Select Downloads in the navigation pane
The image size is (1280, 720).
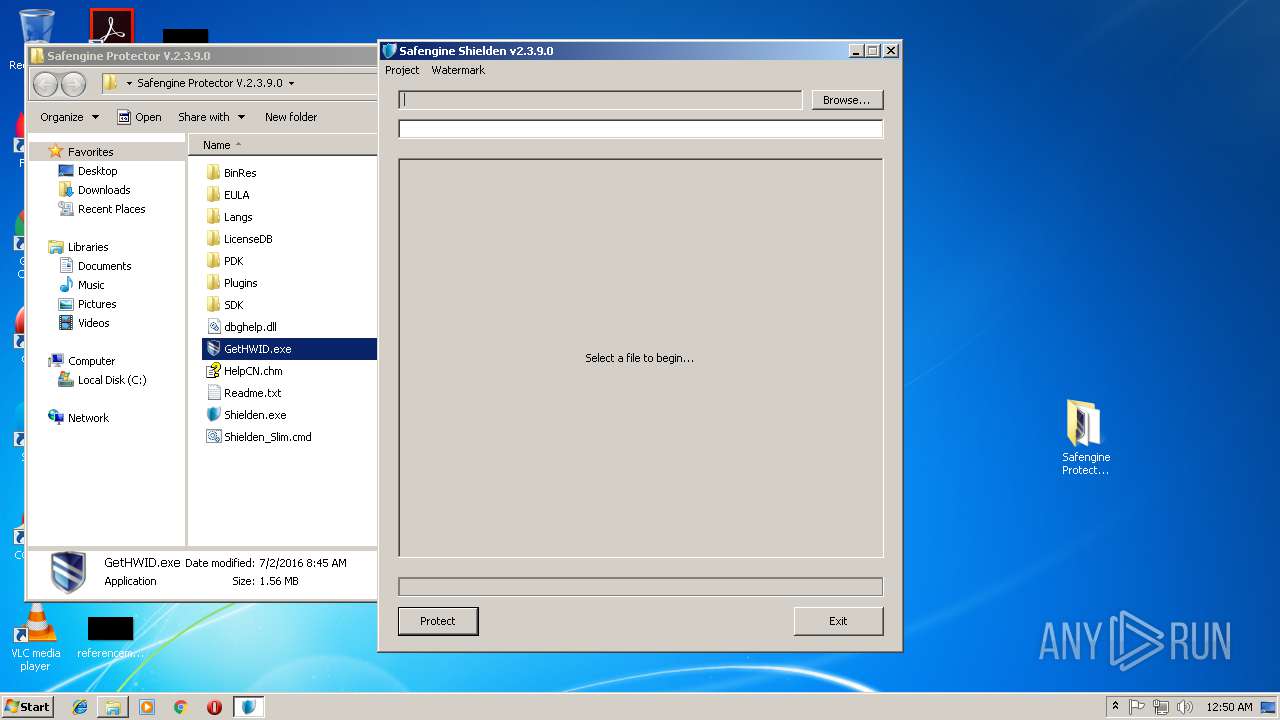[x=104, y=190]
